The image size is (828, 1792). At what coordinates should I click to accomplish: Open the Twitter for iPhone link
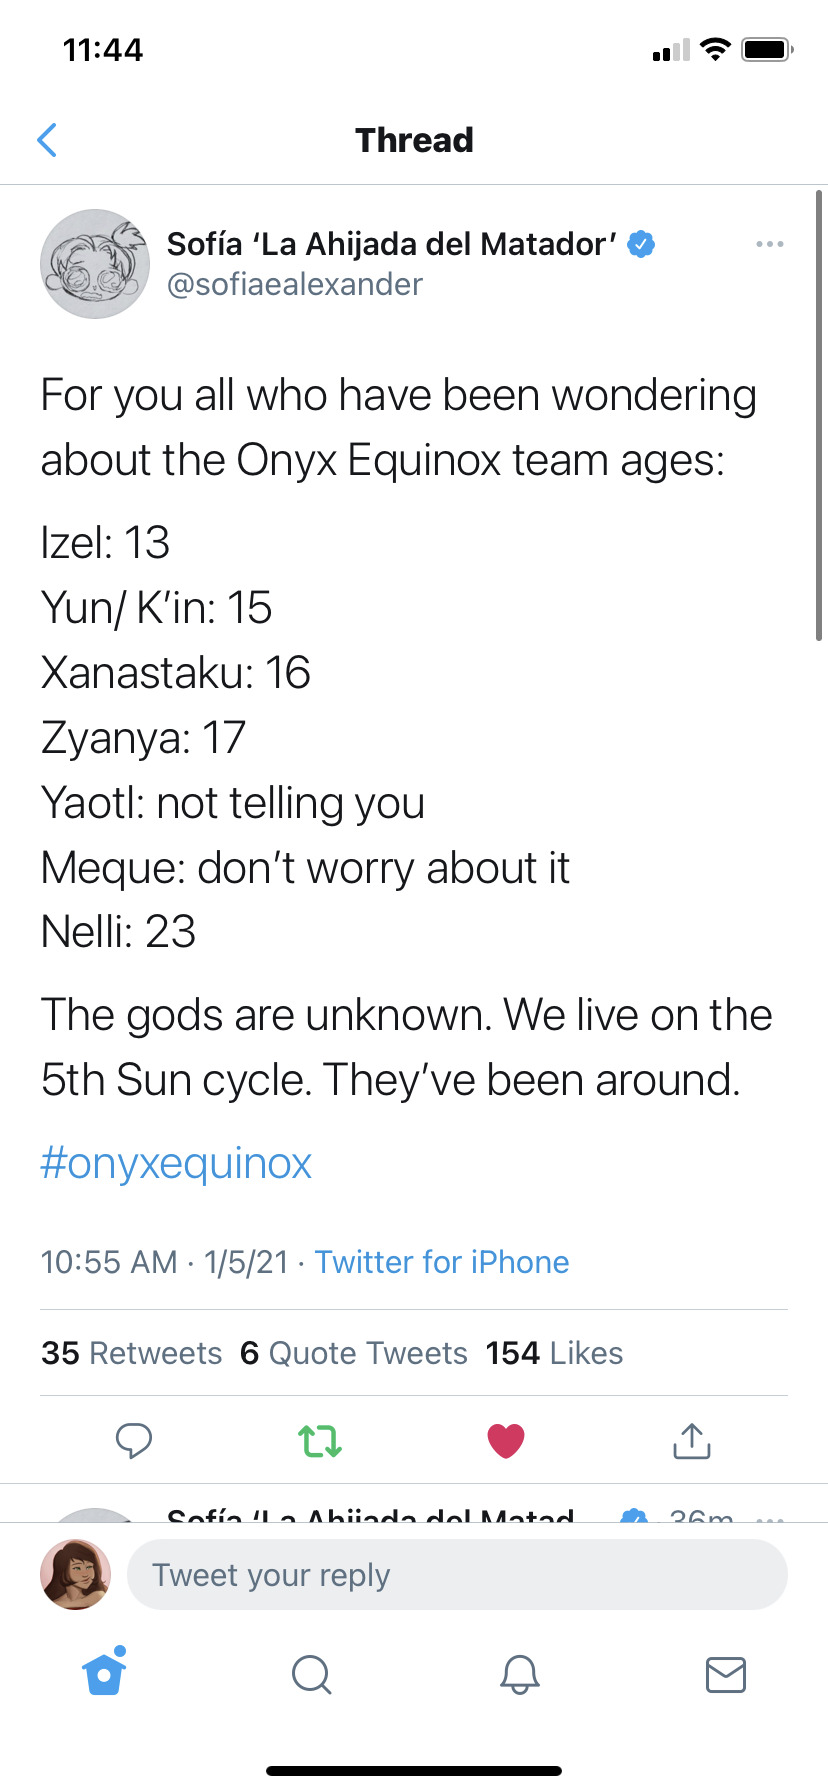pos(442,1262)
